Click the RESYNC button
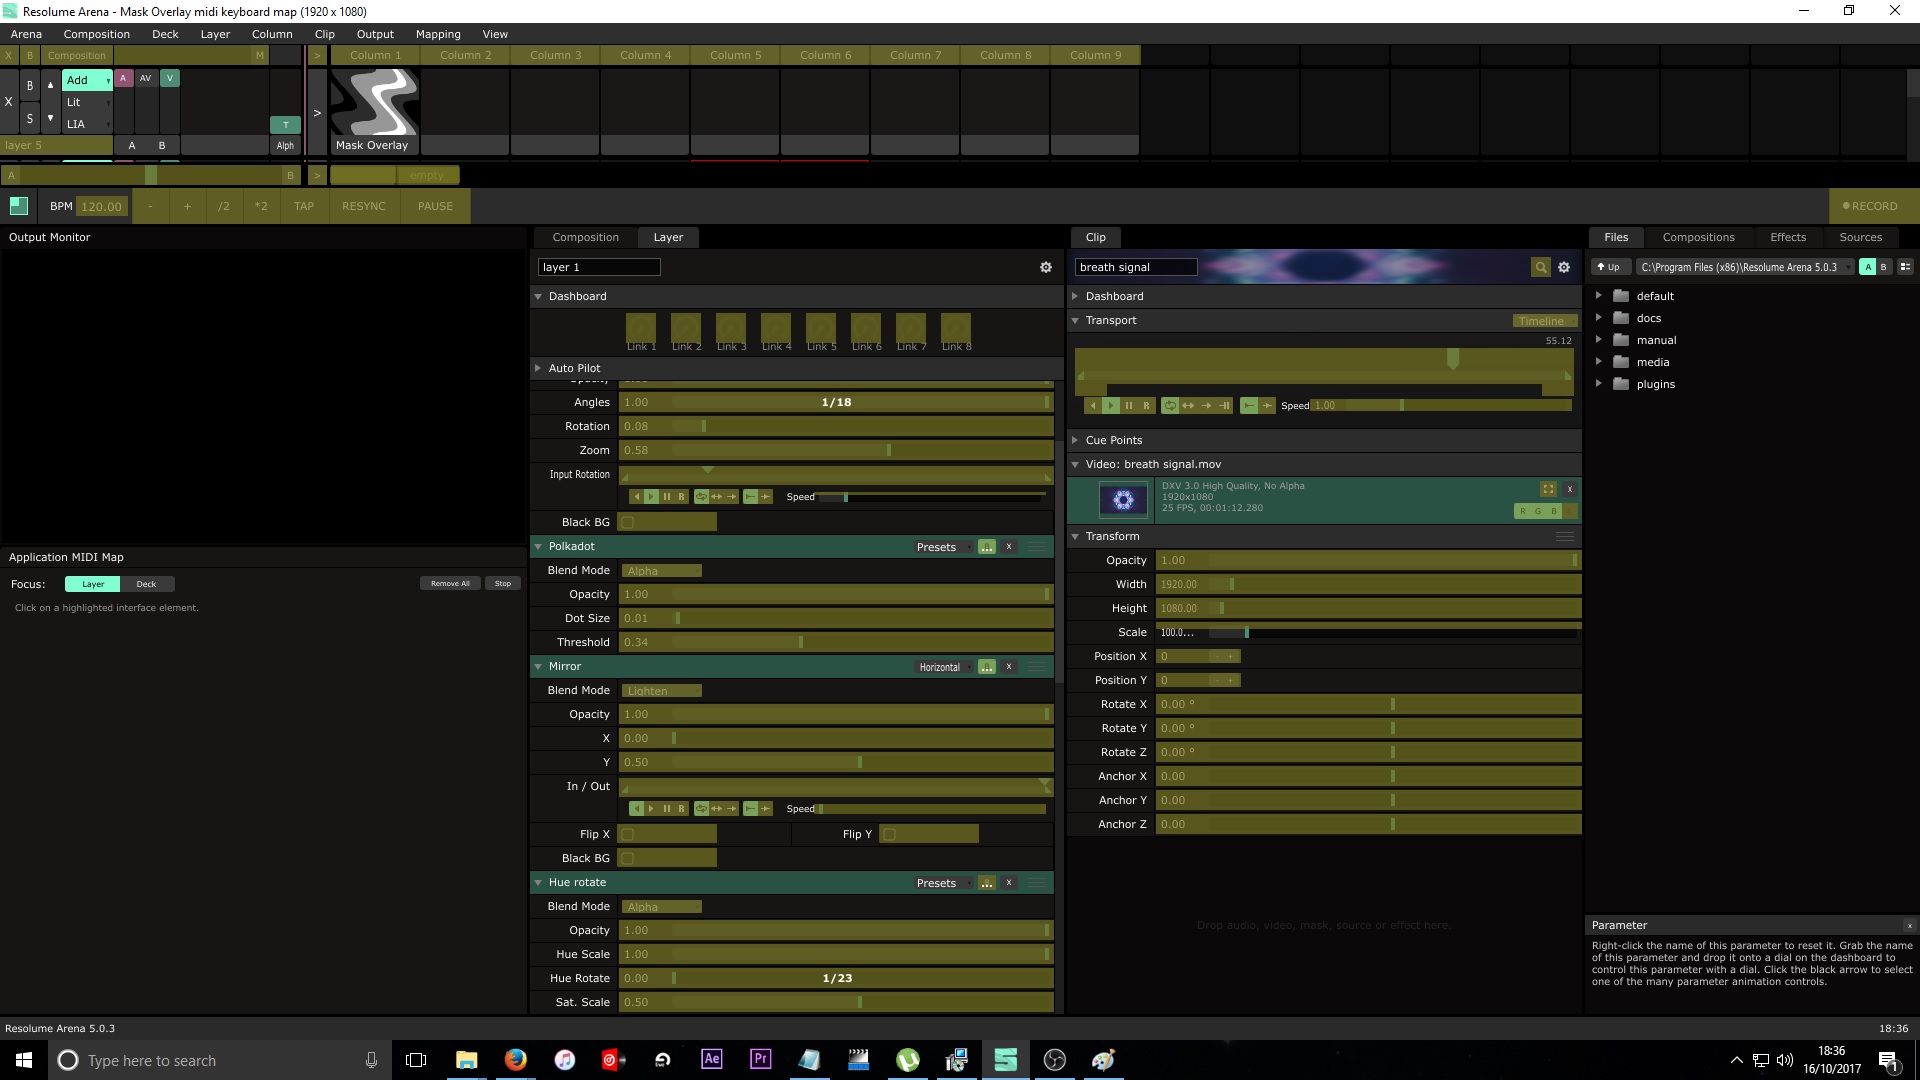The image size is (1920, 1080). click(x=363, y=206)
